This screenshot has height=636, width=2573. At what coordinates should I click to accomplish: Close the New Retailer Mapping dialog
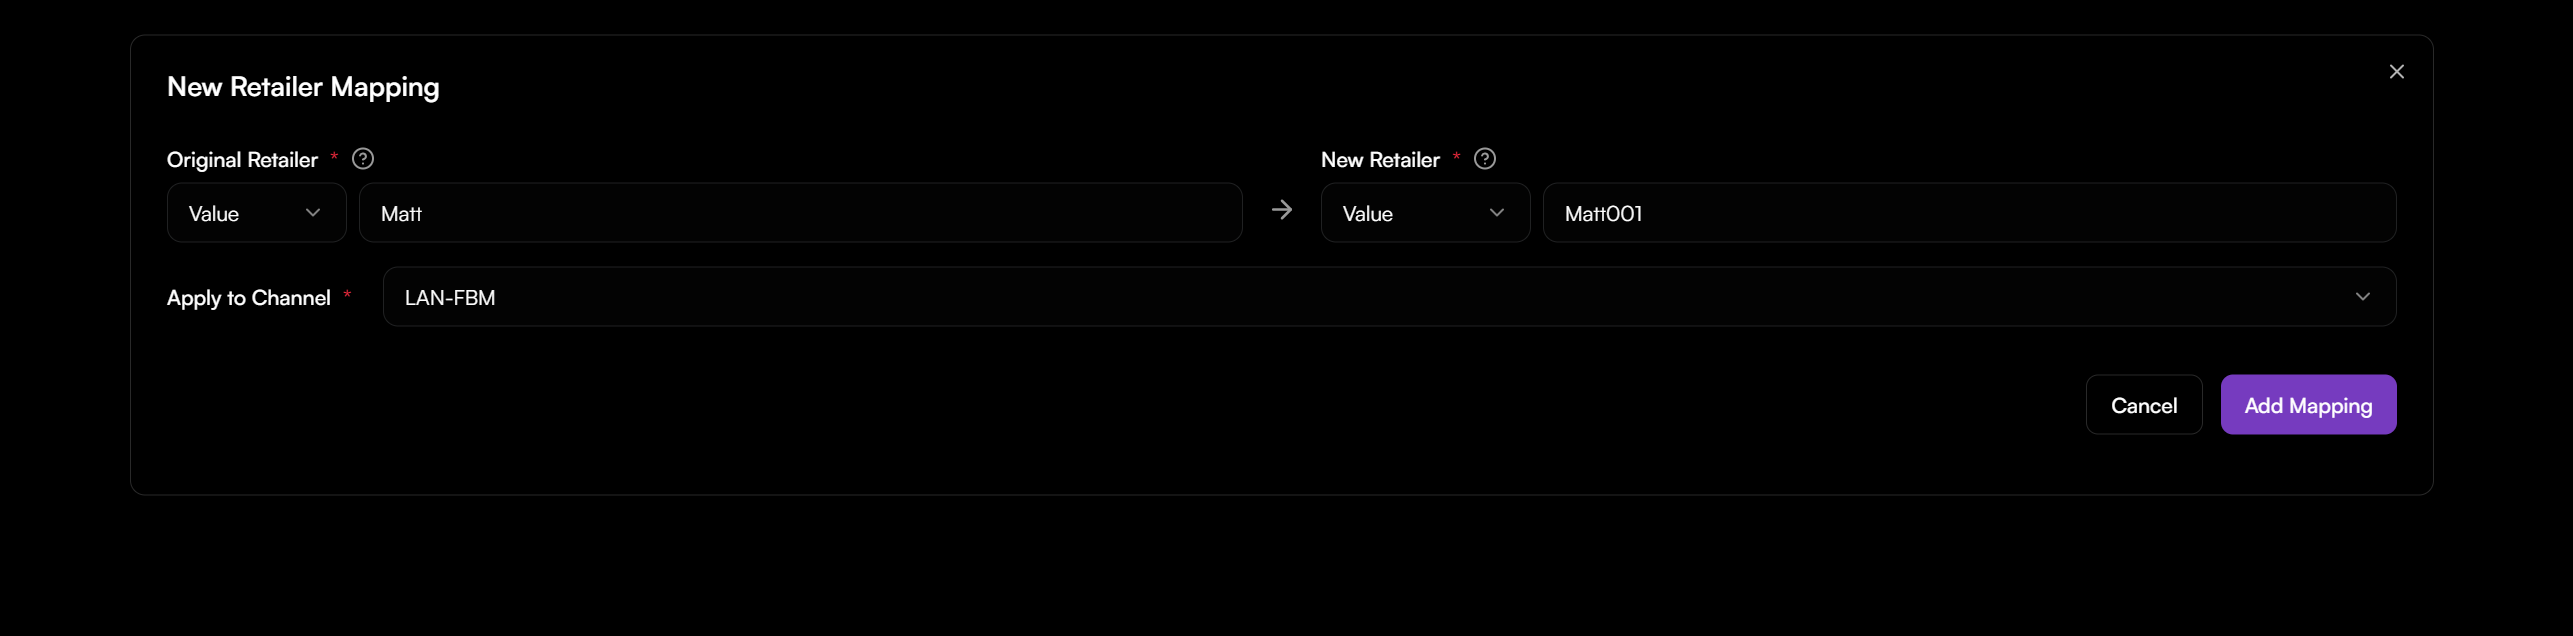[x=2396, y=72]
